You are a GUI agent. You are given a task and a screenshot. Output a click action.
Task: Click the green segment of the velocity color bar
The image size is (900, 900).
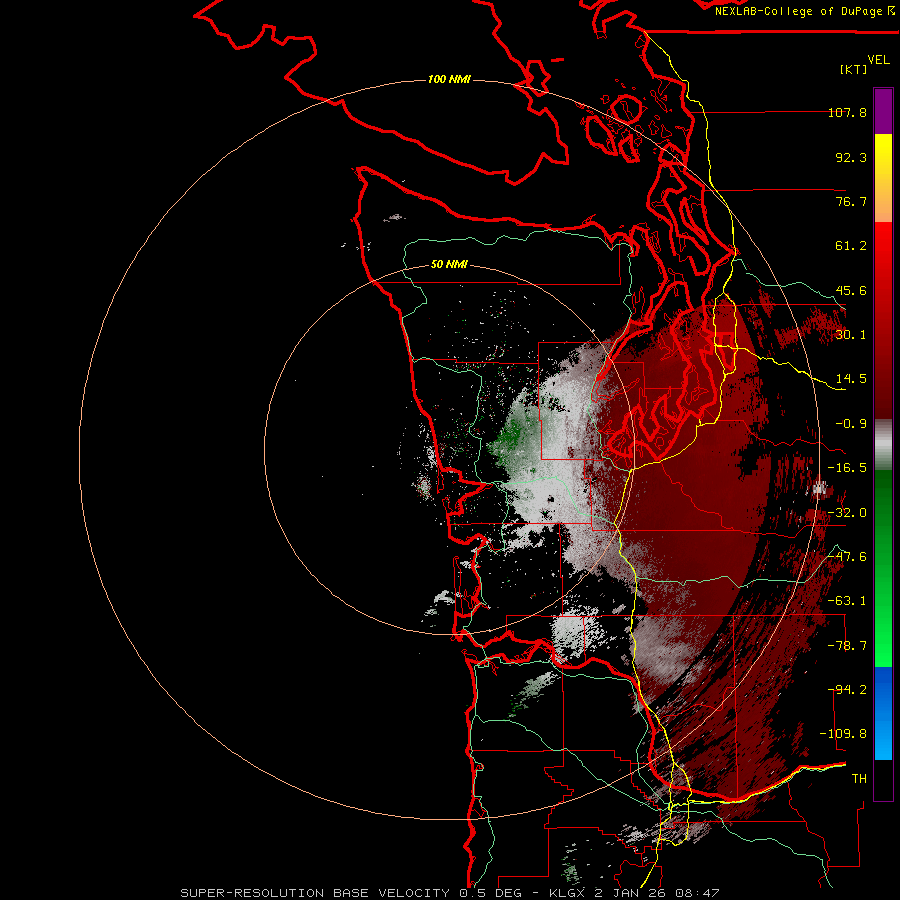[x=883, y=568]
